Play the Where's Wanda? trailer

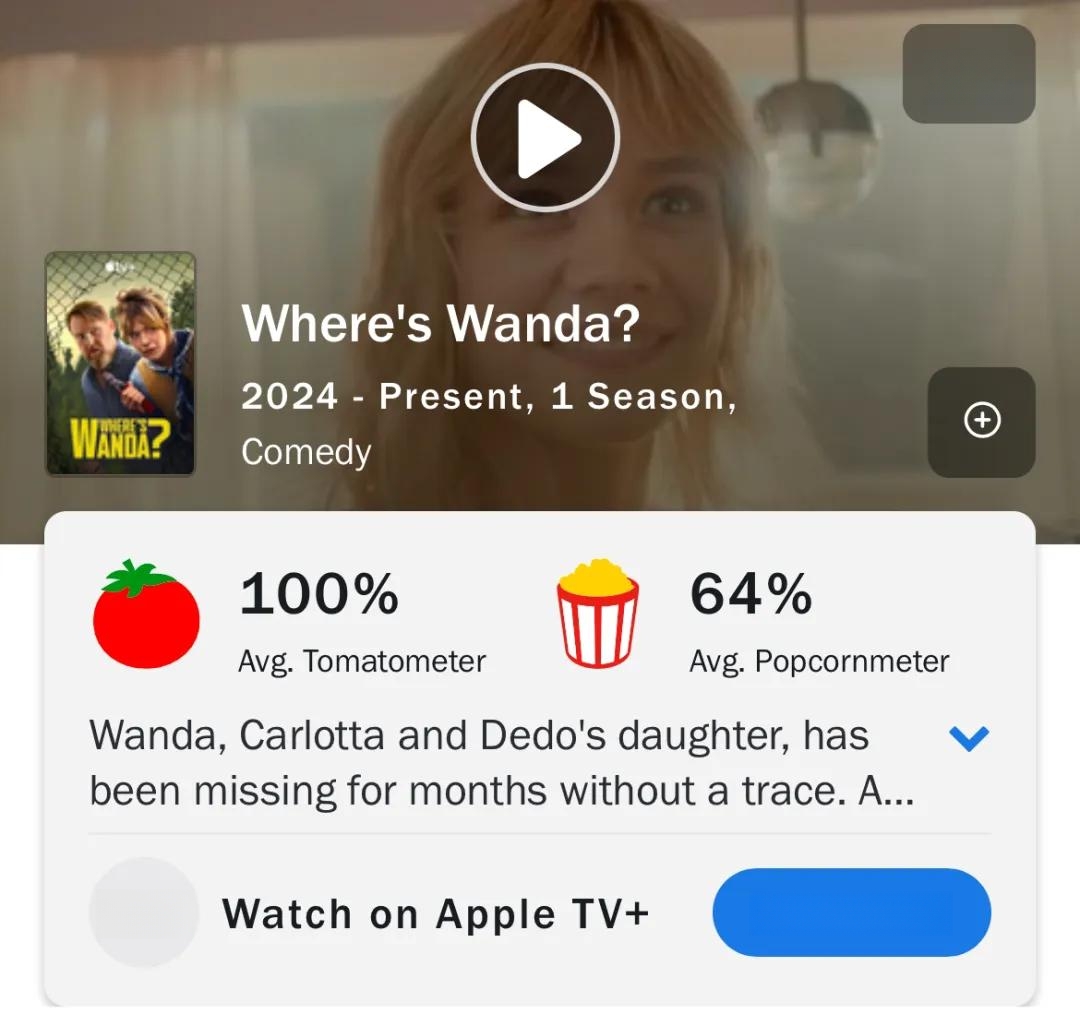(x=545, y=138)
